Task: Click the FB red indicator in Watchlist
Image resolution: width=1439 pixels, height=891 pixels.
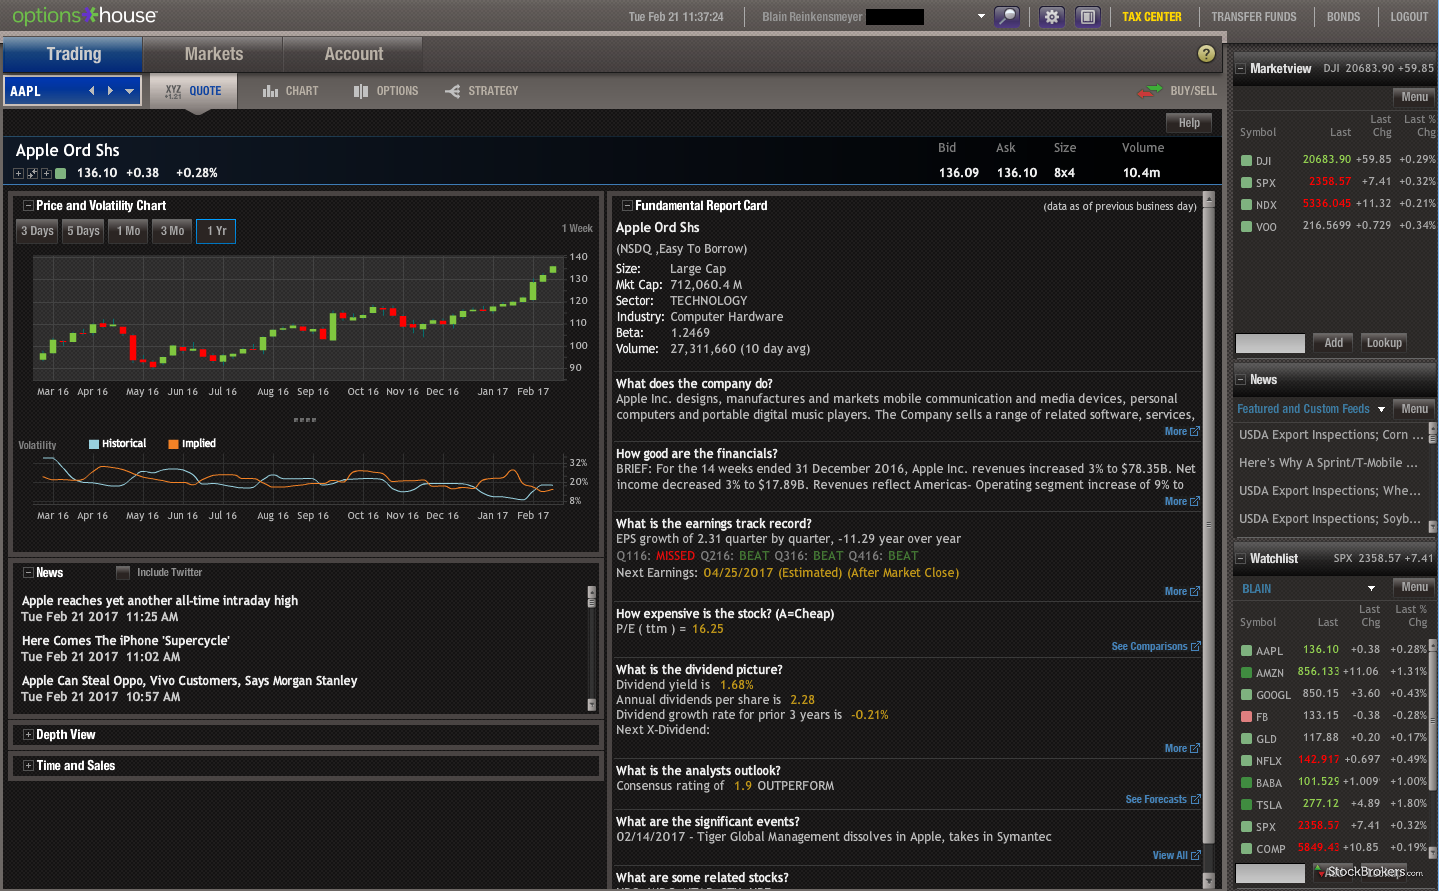Action: pos(1246,716)
